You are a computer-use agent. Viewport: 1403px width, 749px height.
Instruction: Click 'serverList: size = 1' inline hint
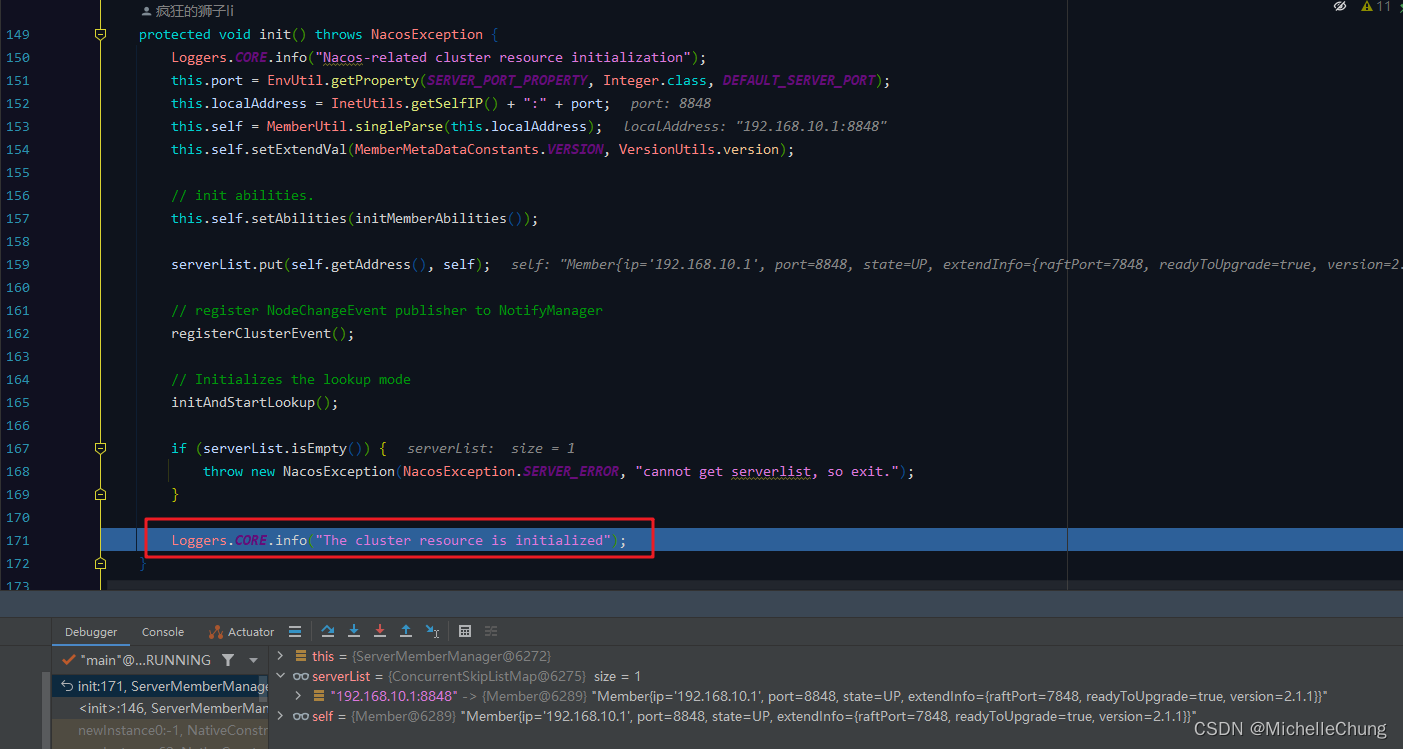pos(491,448)
